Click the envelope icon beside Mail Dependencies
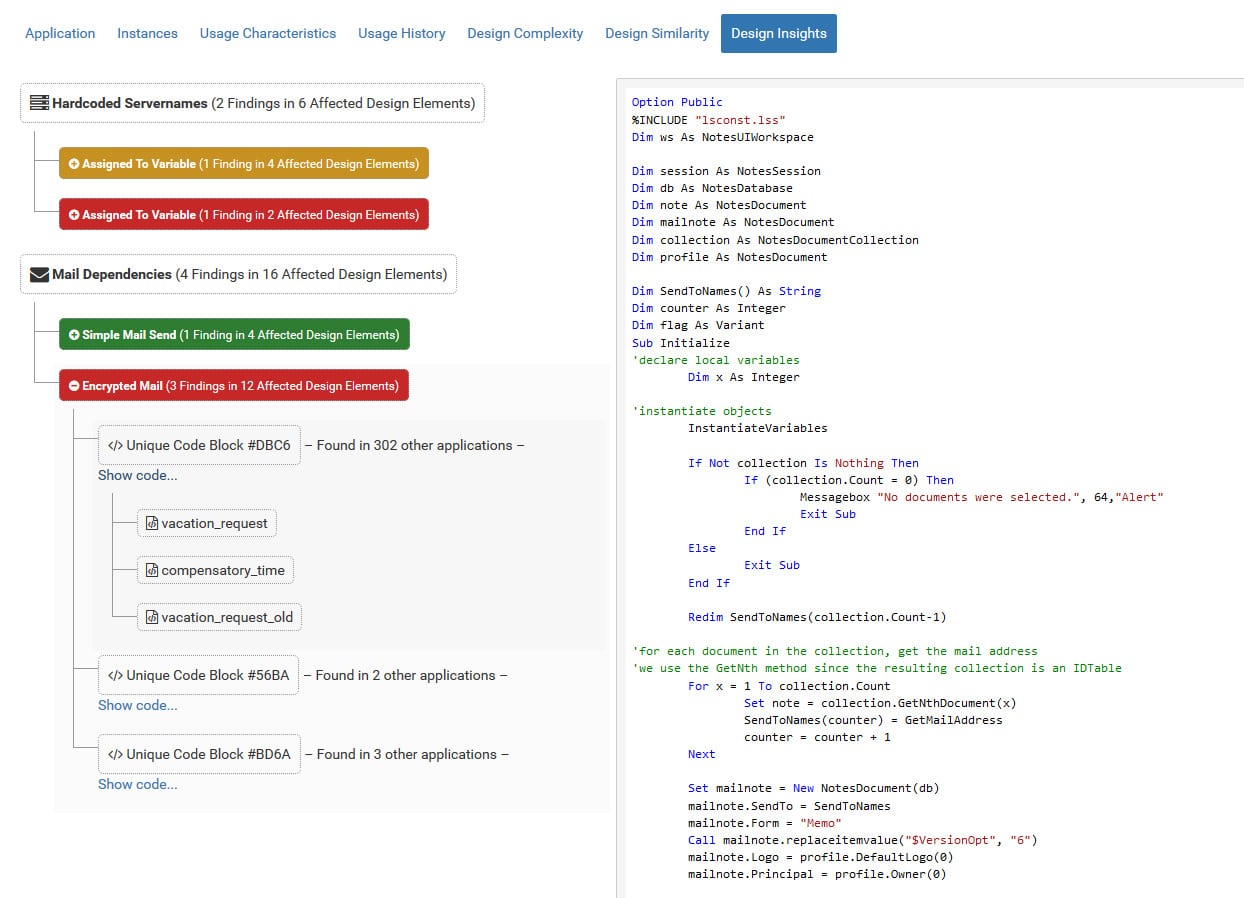This screenshot has width=1244, height=898. coord(39,274)
